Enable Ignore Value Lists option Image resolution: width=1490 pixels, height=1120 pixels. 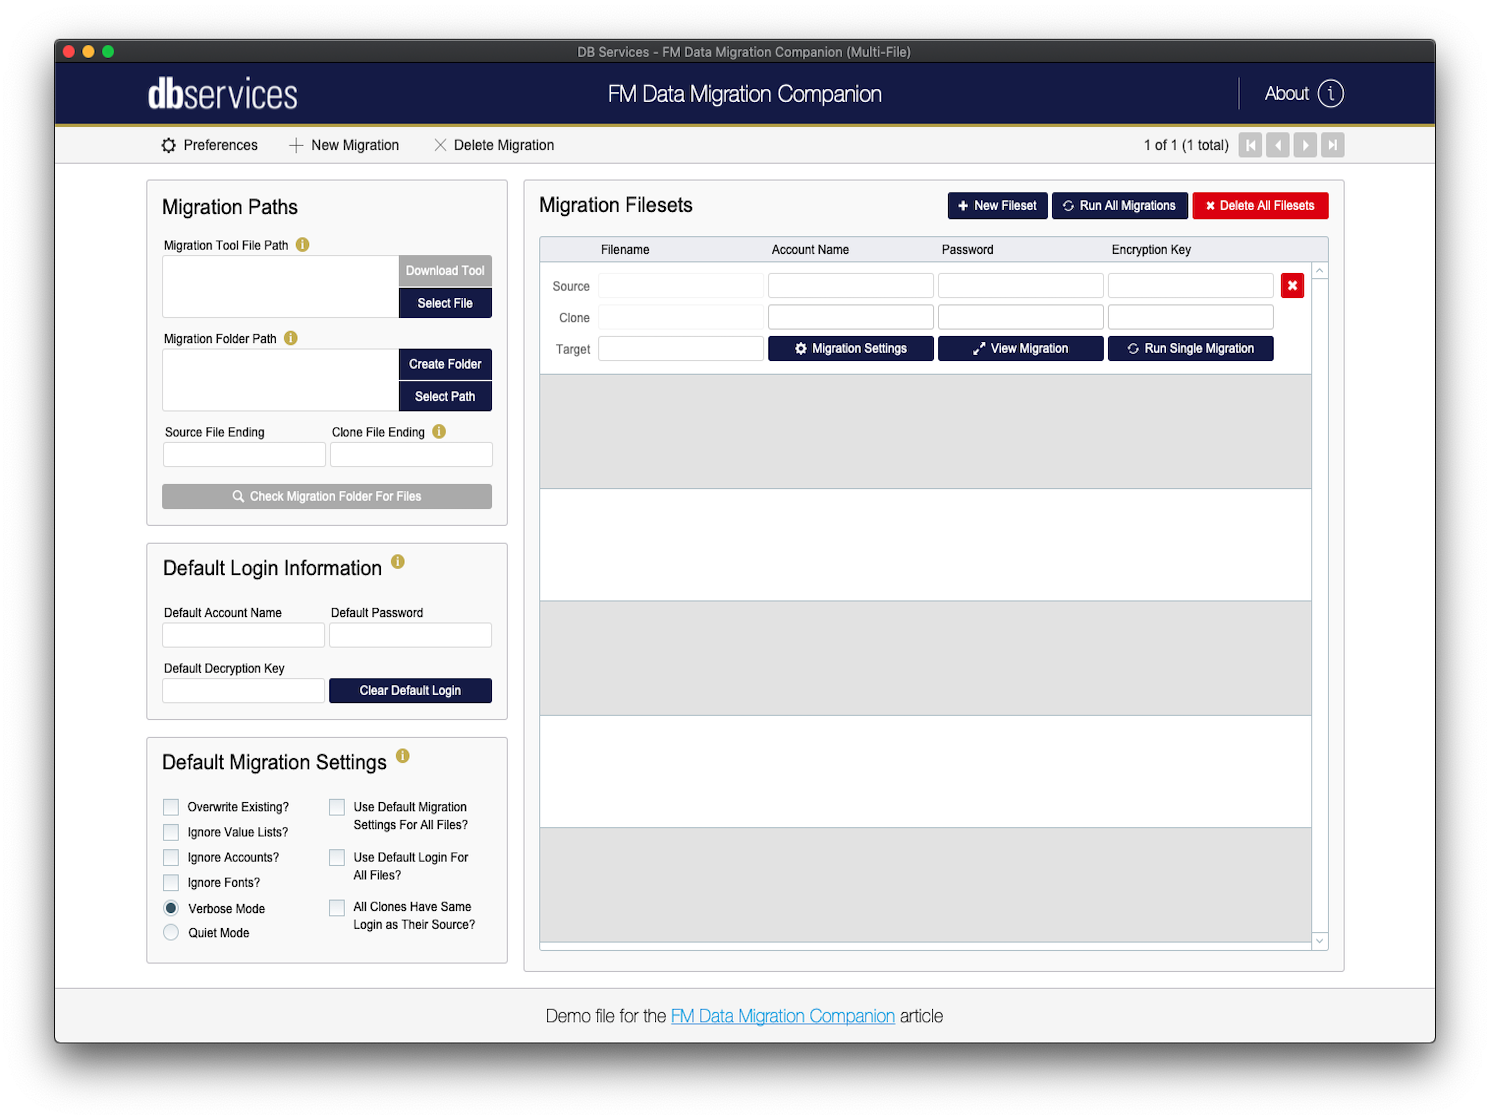171,832
